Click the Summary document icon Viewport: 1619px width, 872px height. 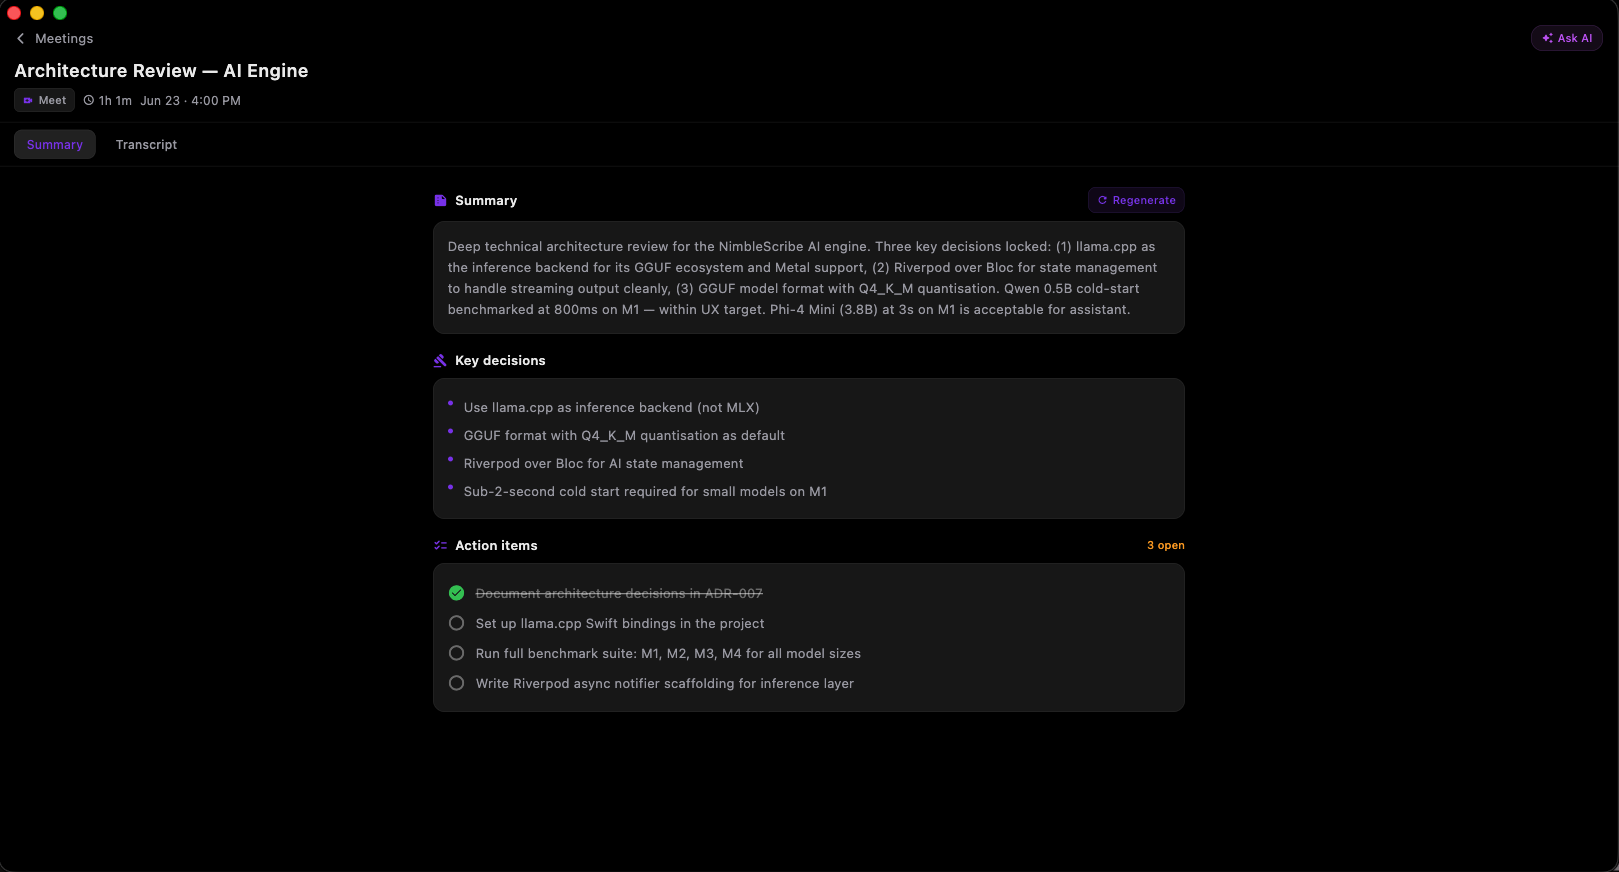pos(440,200)
